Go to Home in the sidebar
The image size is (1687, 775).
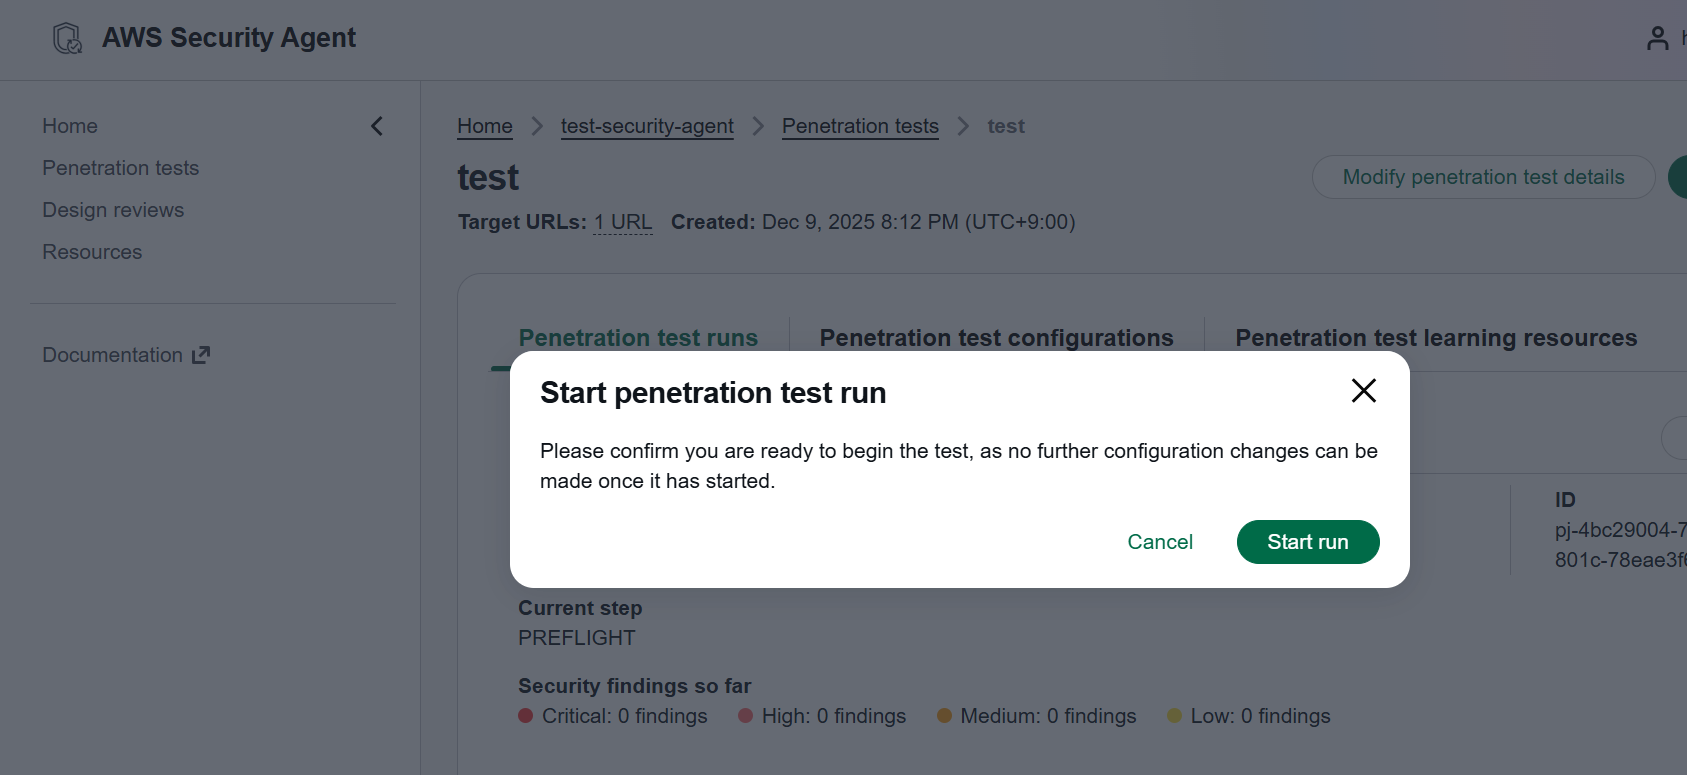(x=70, y=126)
